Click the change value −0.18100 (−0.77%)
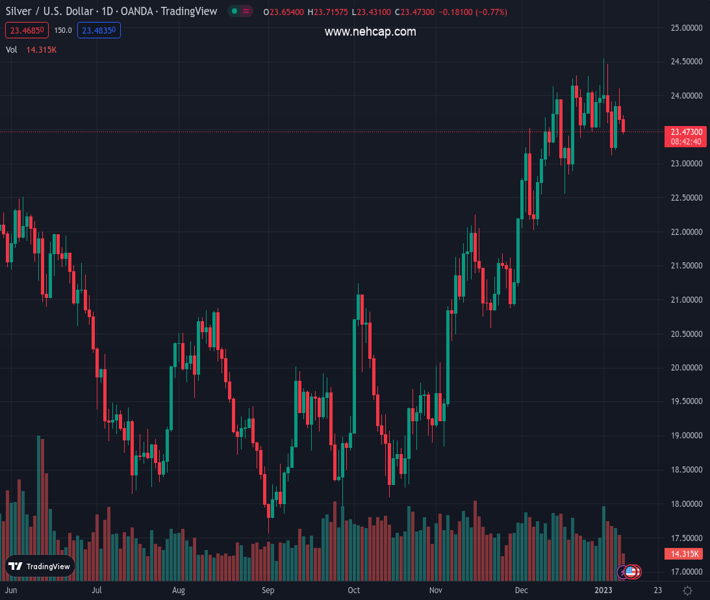Image resolution: width=710 pixels, height=600 pixels. 473,12
